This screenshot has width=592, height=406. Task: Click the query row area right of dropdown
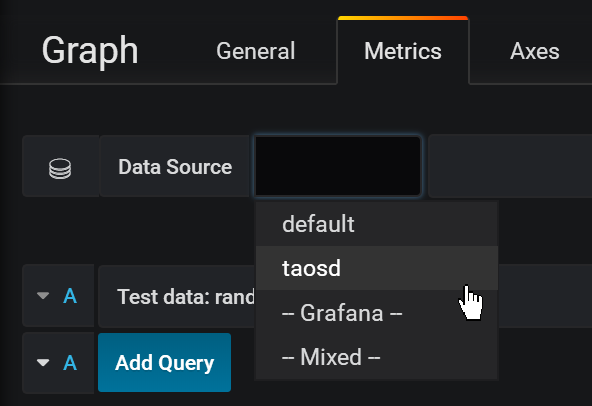(545, 296)
